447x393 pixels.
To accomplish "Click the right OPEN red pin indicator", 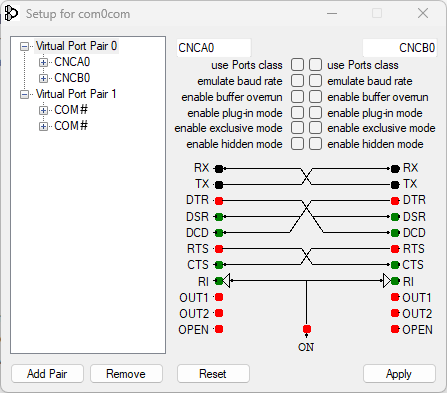I will (395, 329).
